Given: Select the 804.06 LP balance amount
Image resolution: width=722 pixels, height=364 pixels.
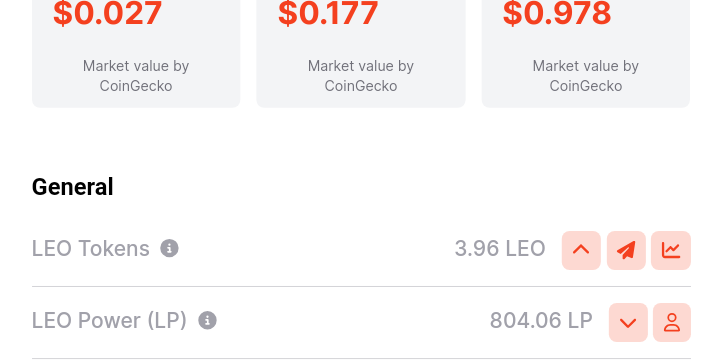Looking at the screenshot, I should coord(541,321).
